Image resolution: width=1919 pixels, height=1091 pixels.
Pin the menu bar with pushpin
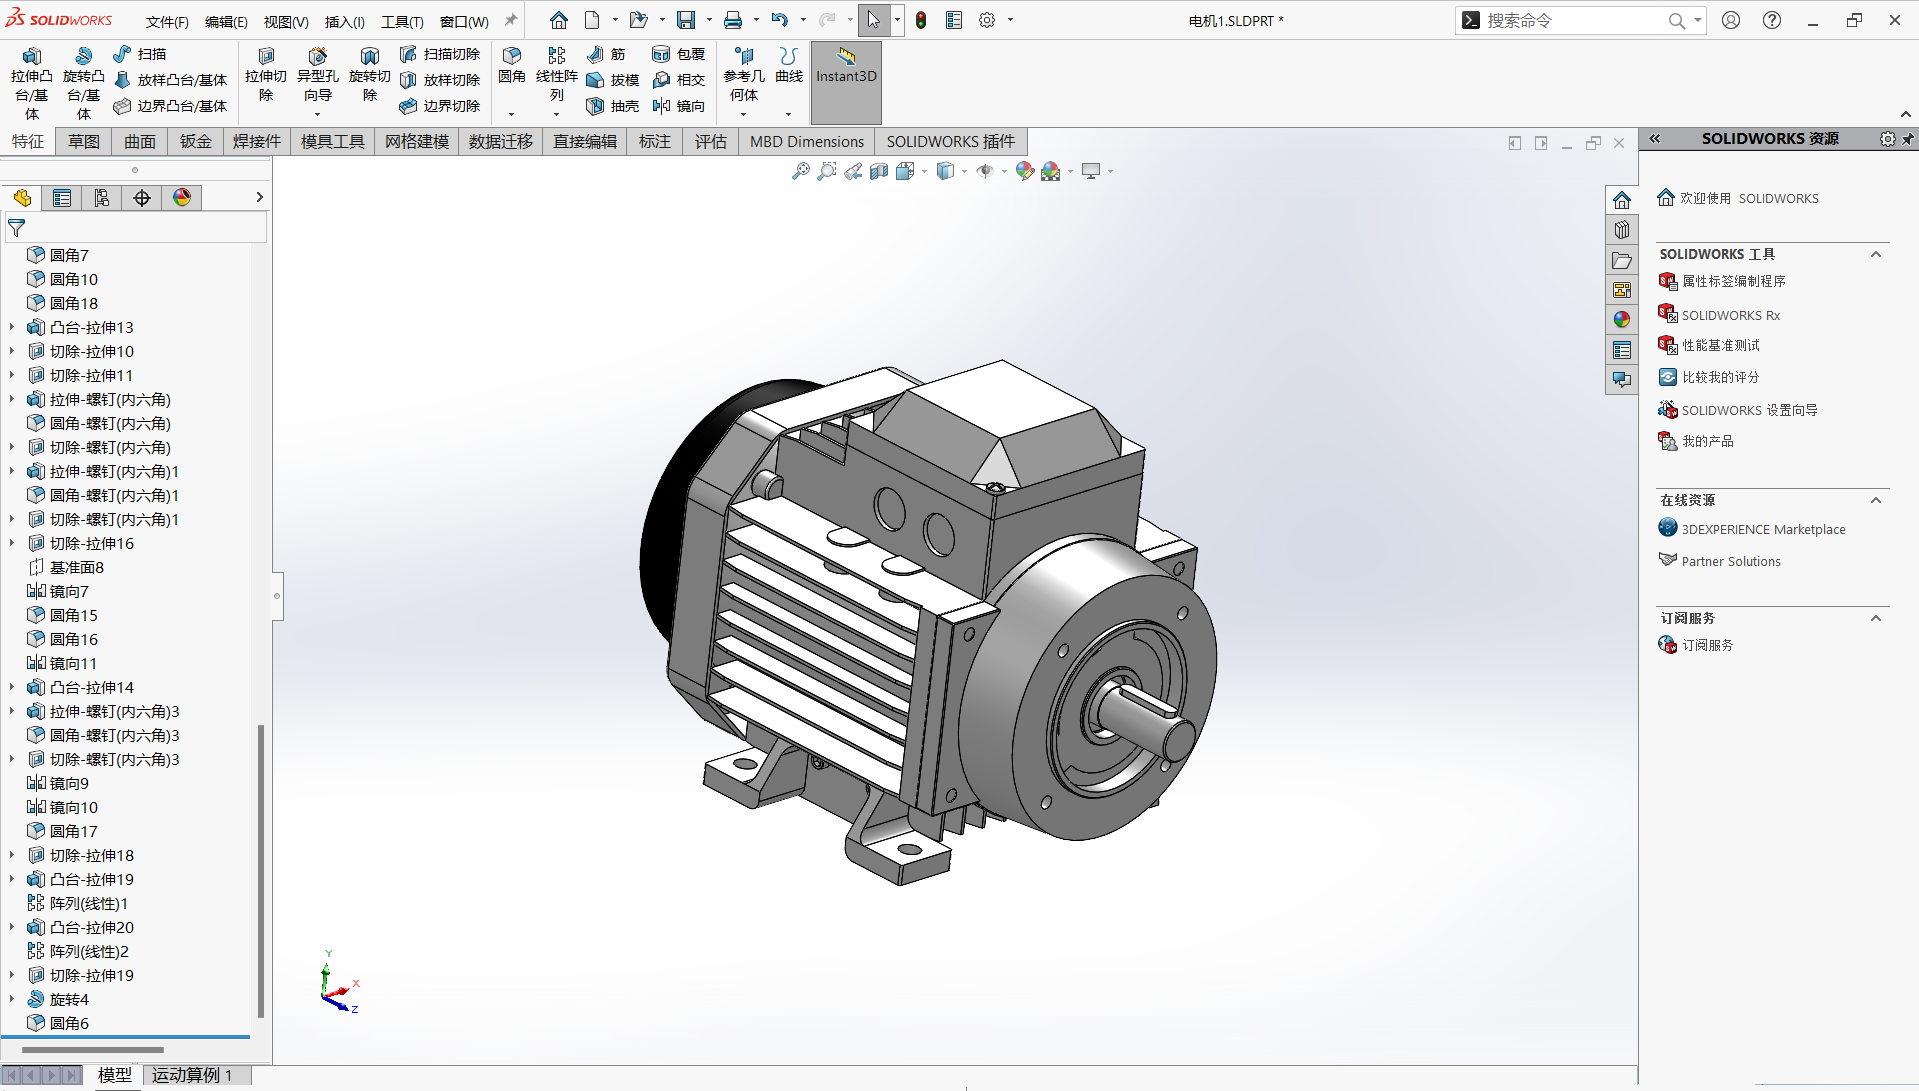[x=511, y=20]
